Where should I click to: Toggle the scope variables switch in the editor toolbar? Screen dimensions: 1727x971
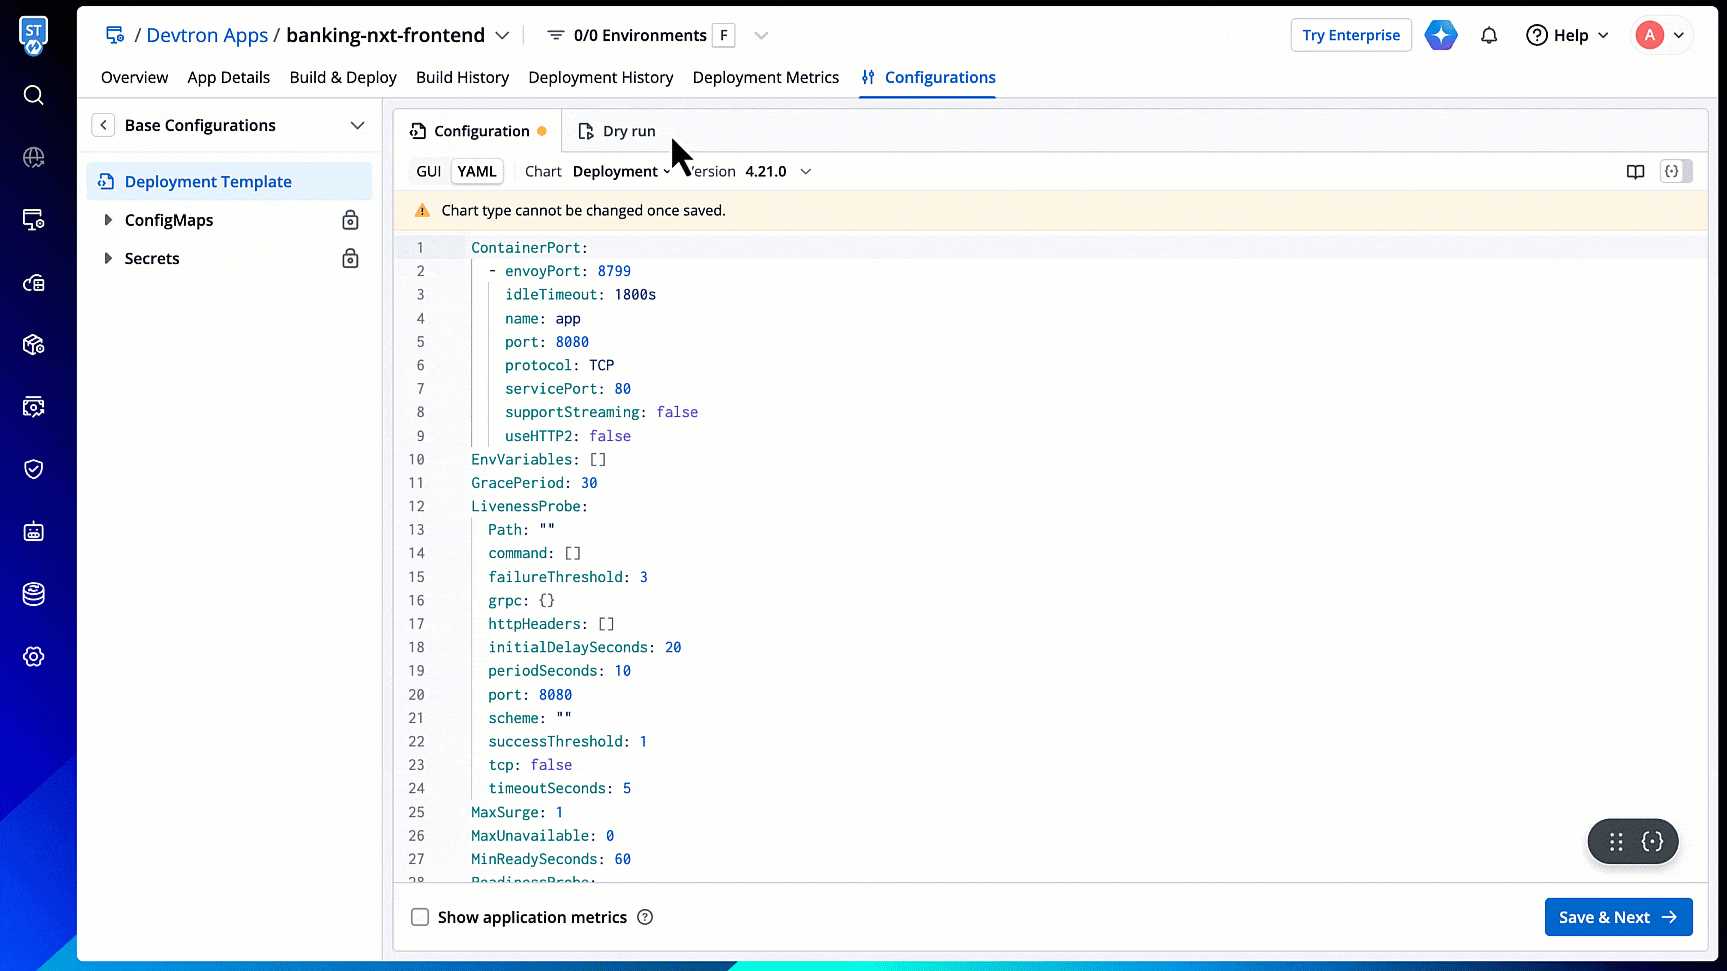[x=1676, y=172]
